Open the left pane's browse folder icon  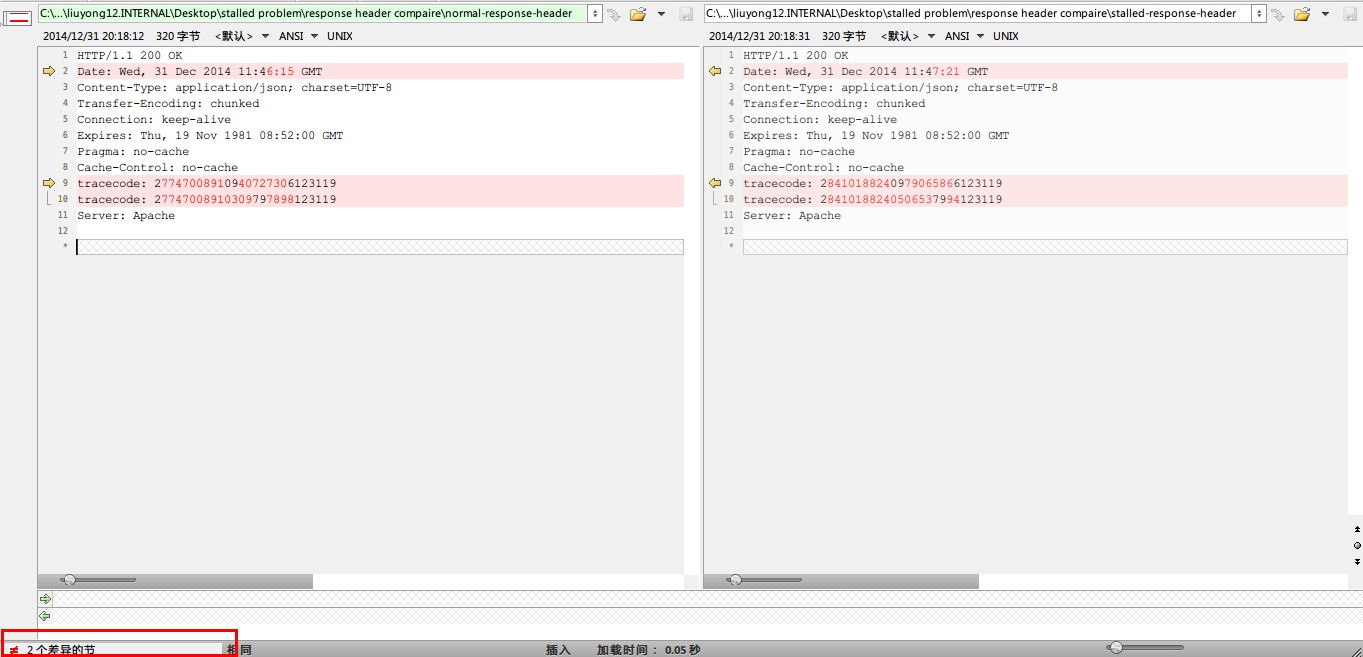click(x=638, y=14)
